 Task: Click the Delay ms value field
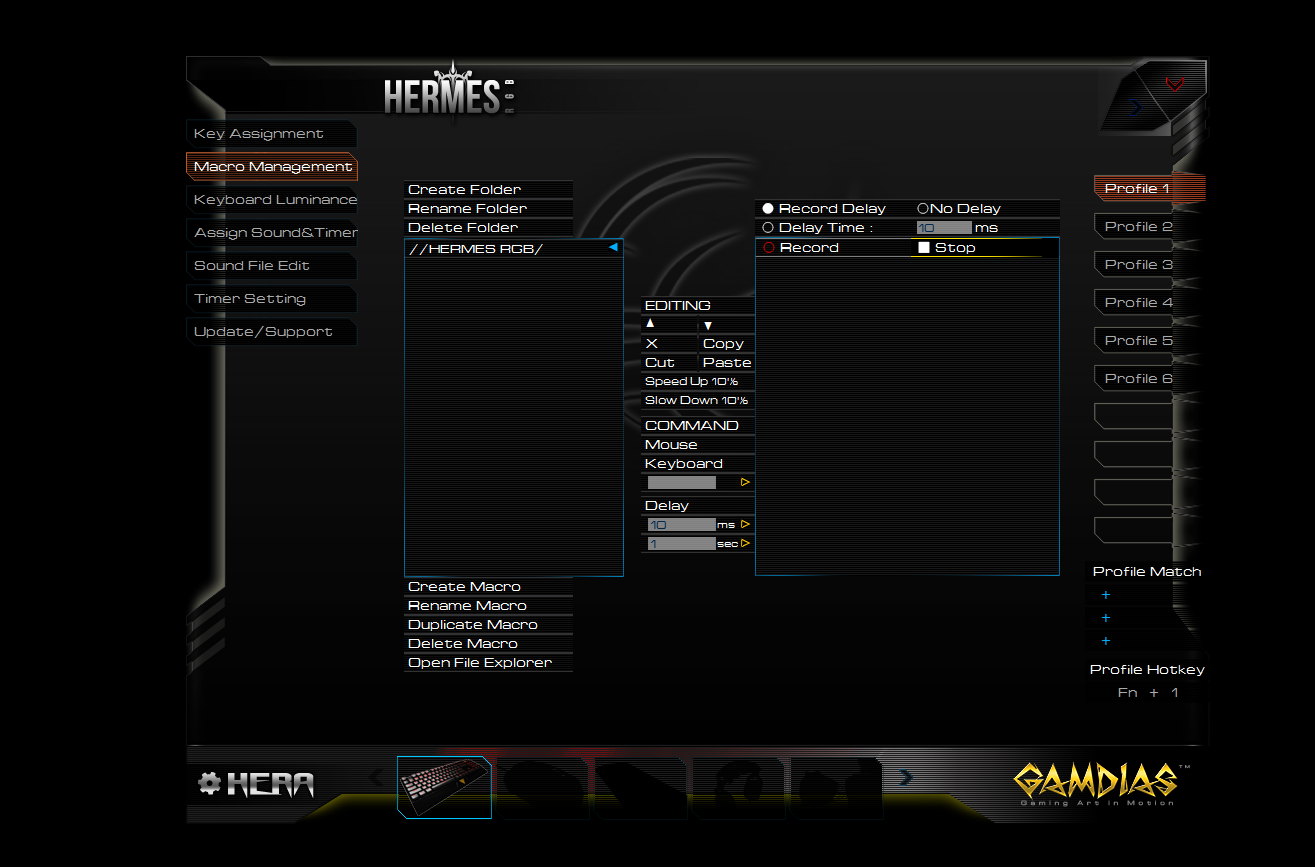click(682, 524)
